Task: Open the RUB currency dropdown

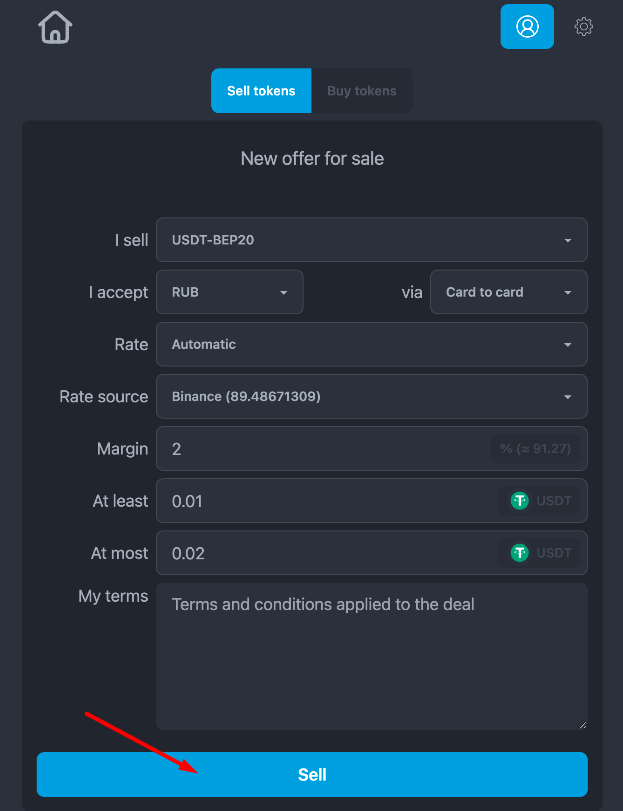Action: click(x=230, y=292)
